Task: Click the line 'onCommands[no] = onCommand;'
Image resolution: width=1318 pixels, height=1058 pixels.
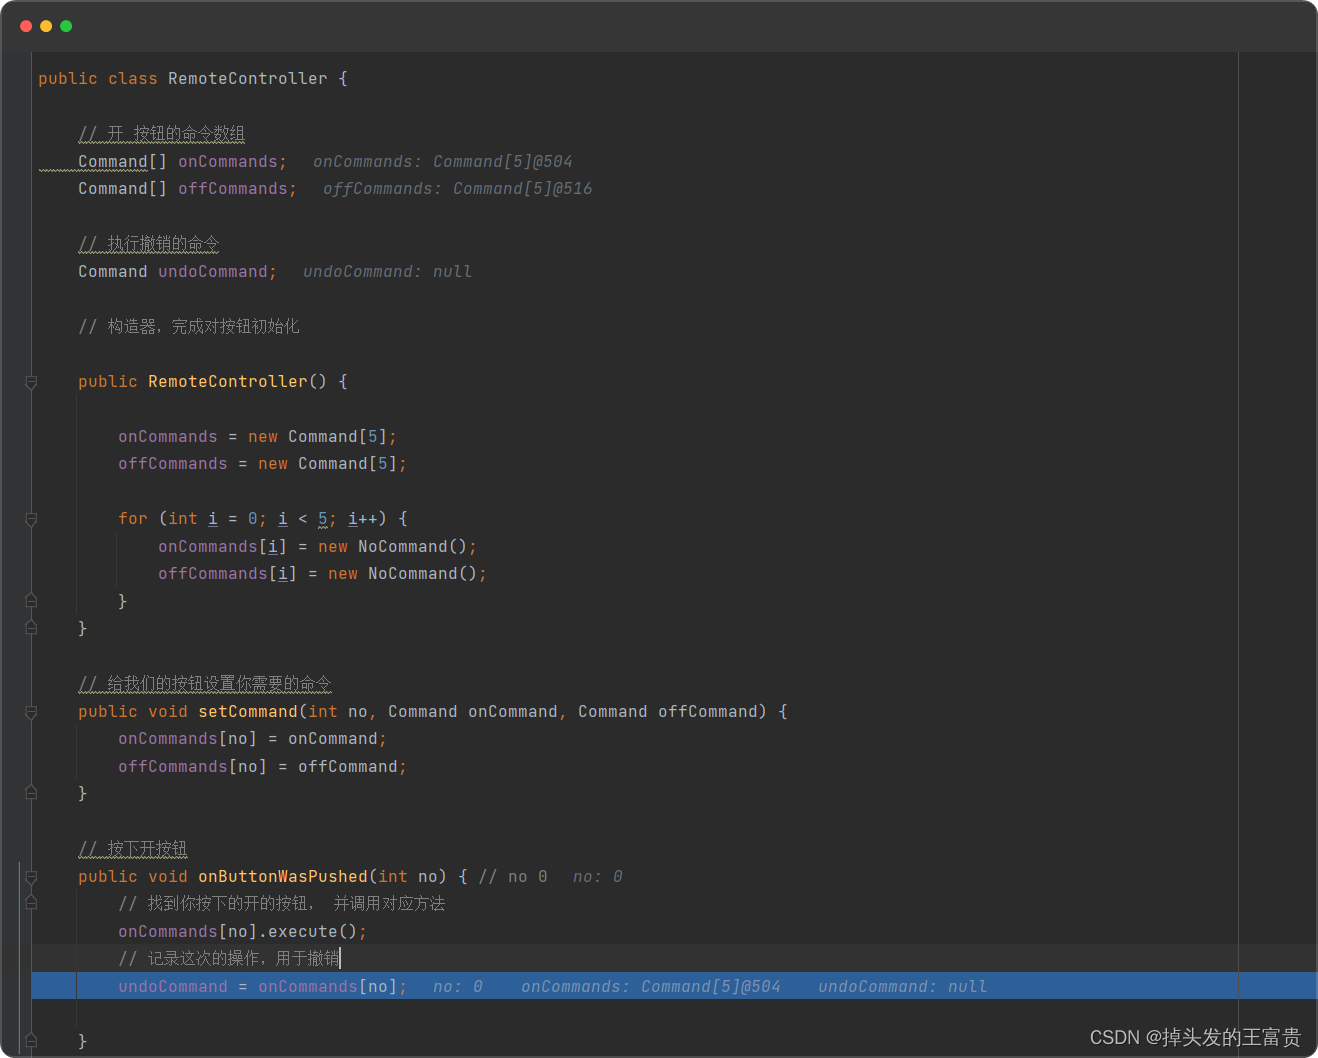Action: click(253, 739)
